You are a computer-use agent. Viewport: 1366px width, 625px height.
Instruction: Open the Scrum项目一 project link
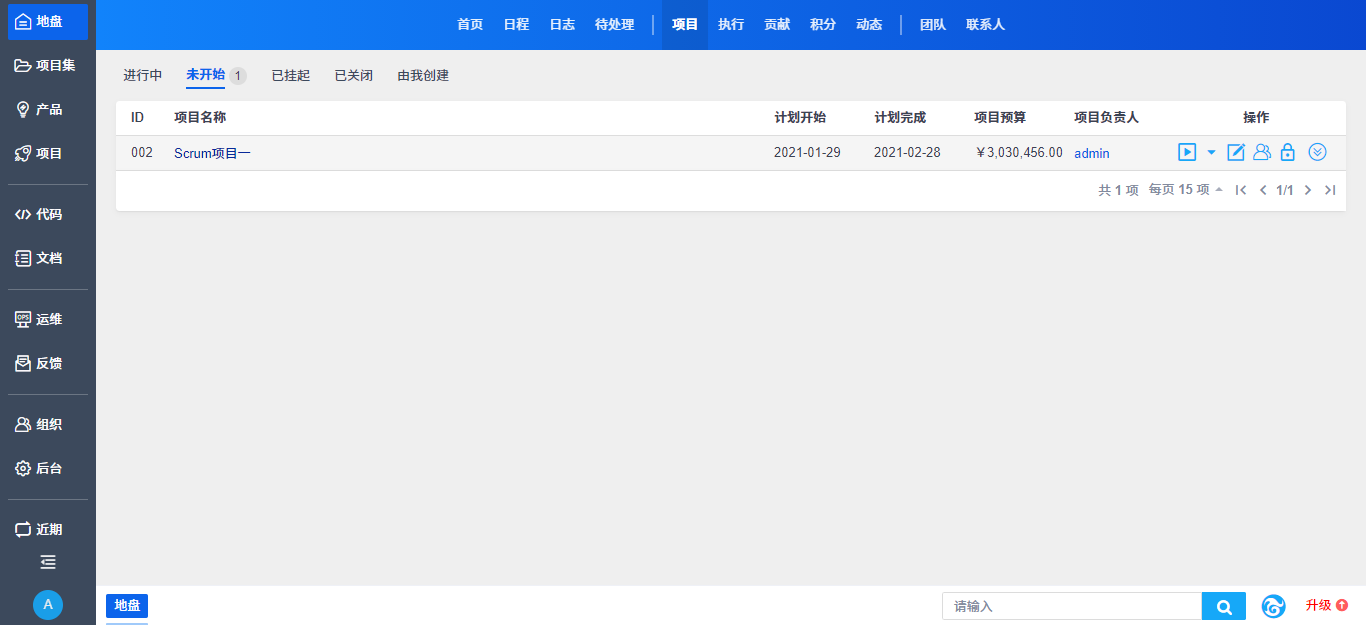[212, 153]
